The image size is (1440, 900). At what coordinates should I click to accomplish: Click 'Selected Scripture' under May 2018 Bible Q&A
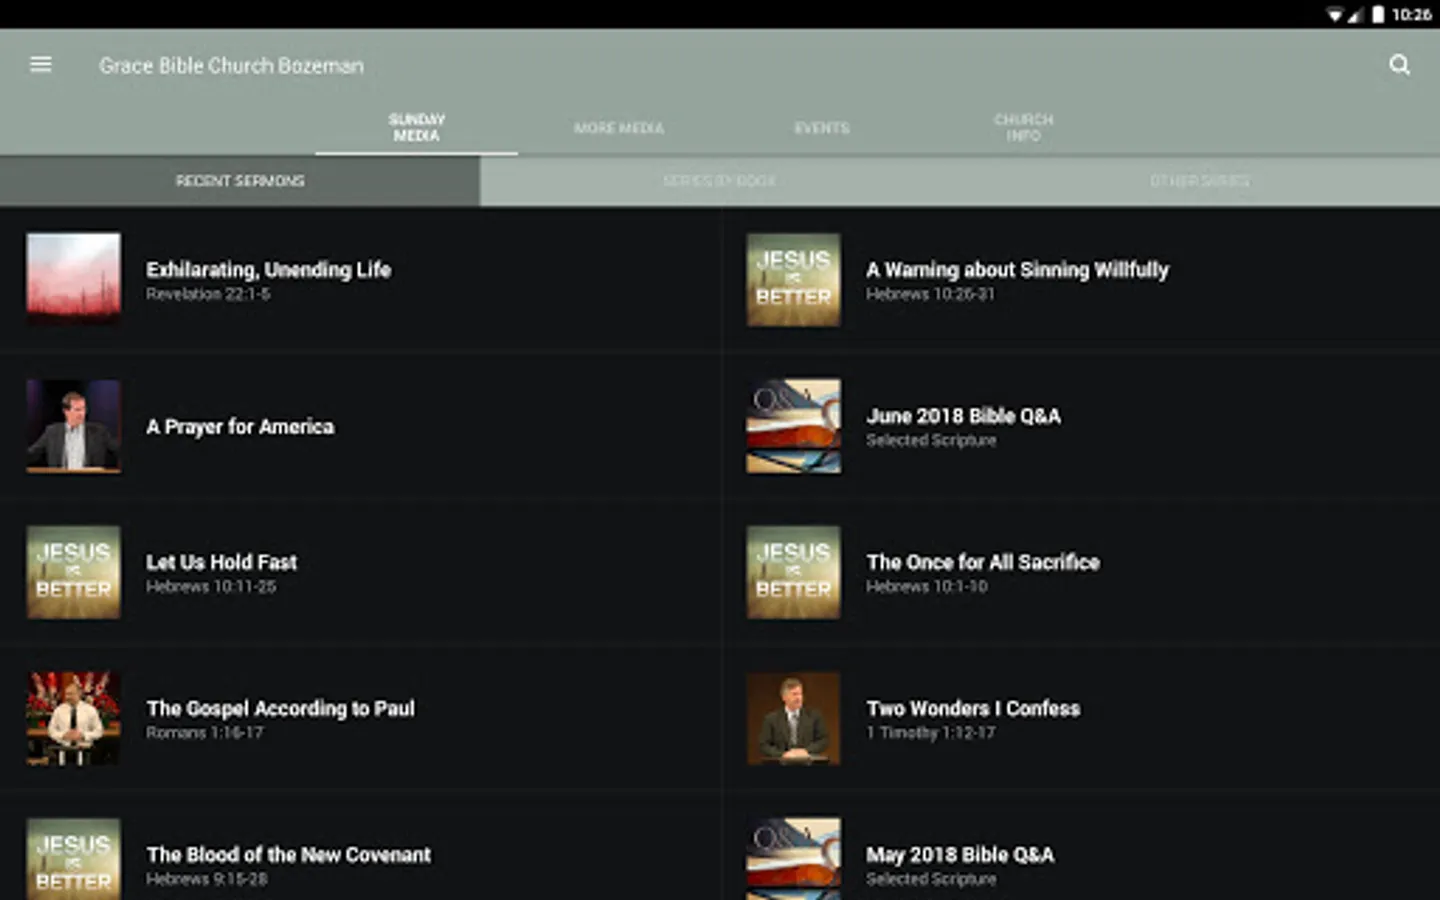tap(931, 879)
